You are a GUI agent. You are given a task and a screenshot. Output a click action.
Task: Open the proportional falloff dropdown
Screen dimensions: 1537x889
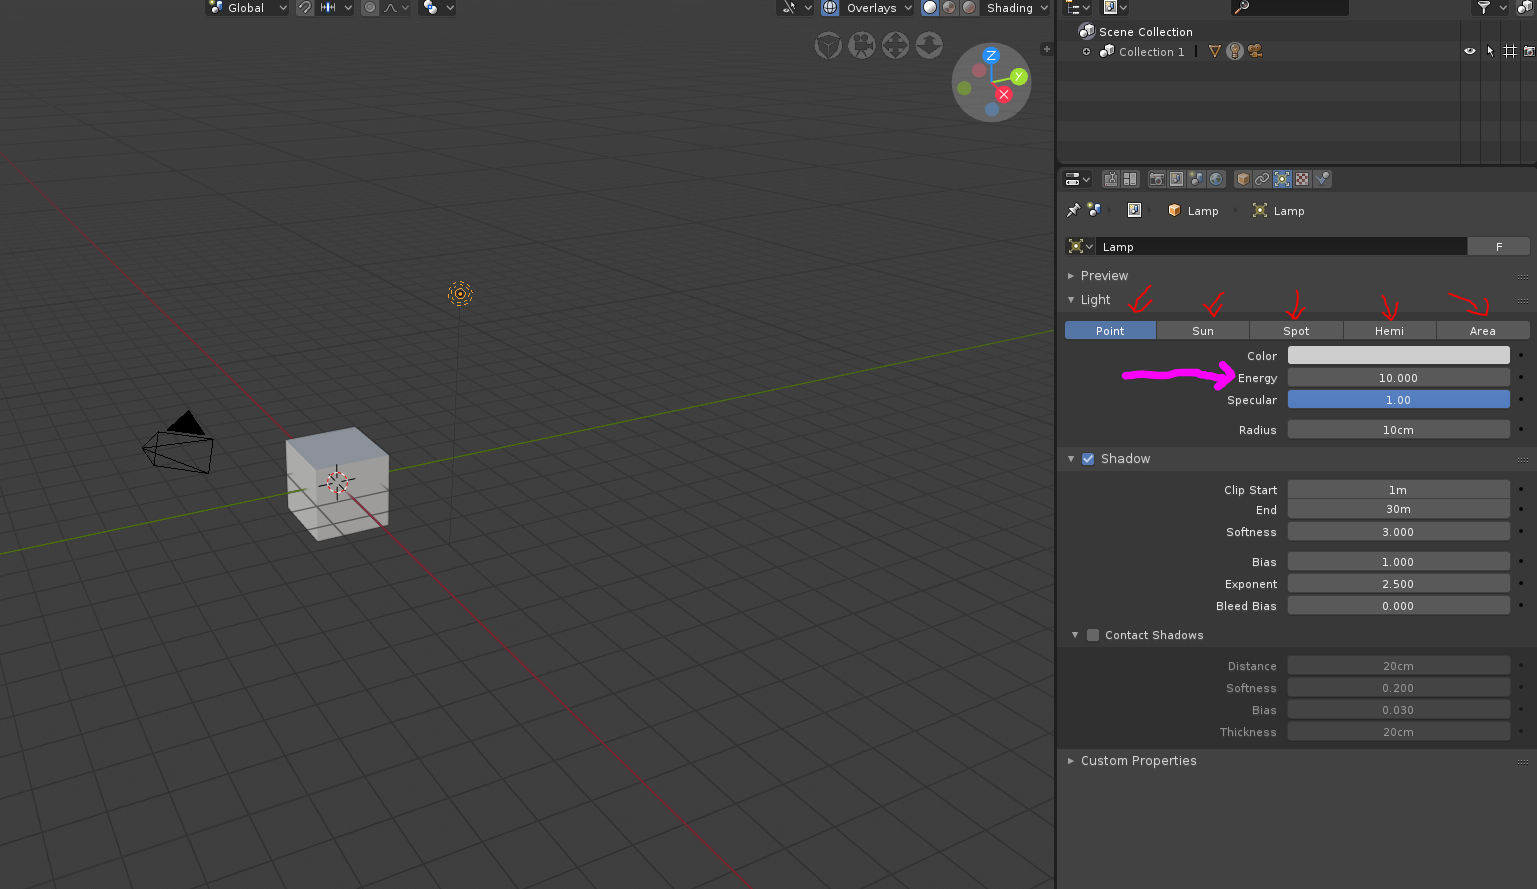pyautogui.click(x=397, y=8)
